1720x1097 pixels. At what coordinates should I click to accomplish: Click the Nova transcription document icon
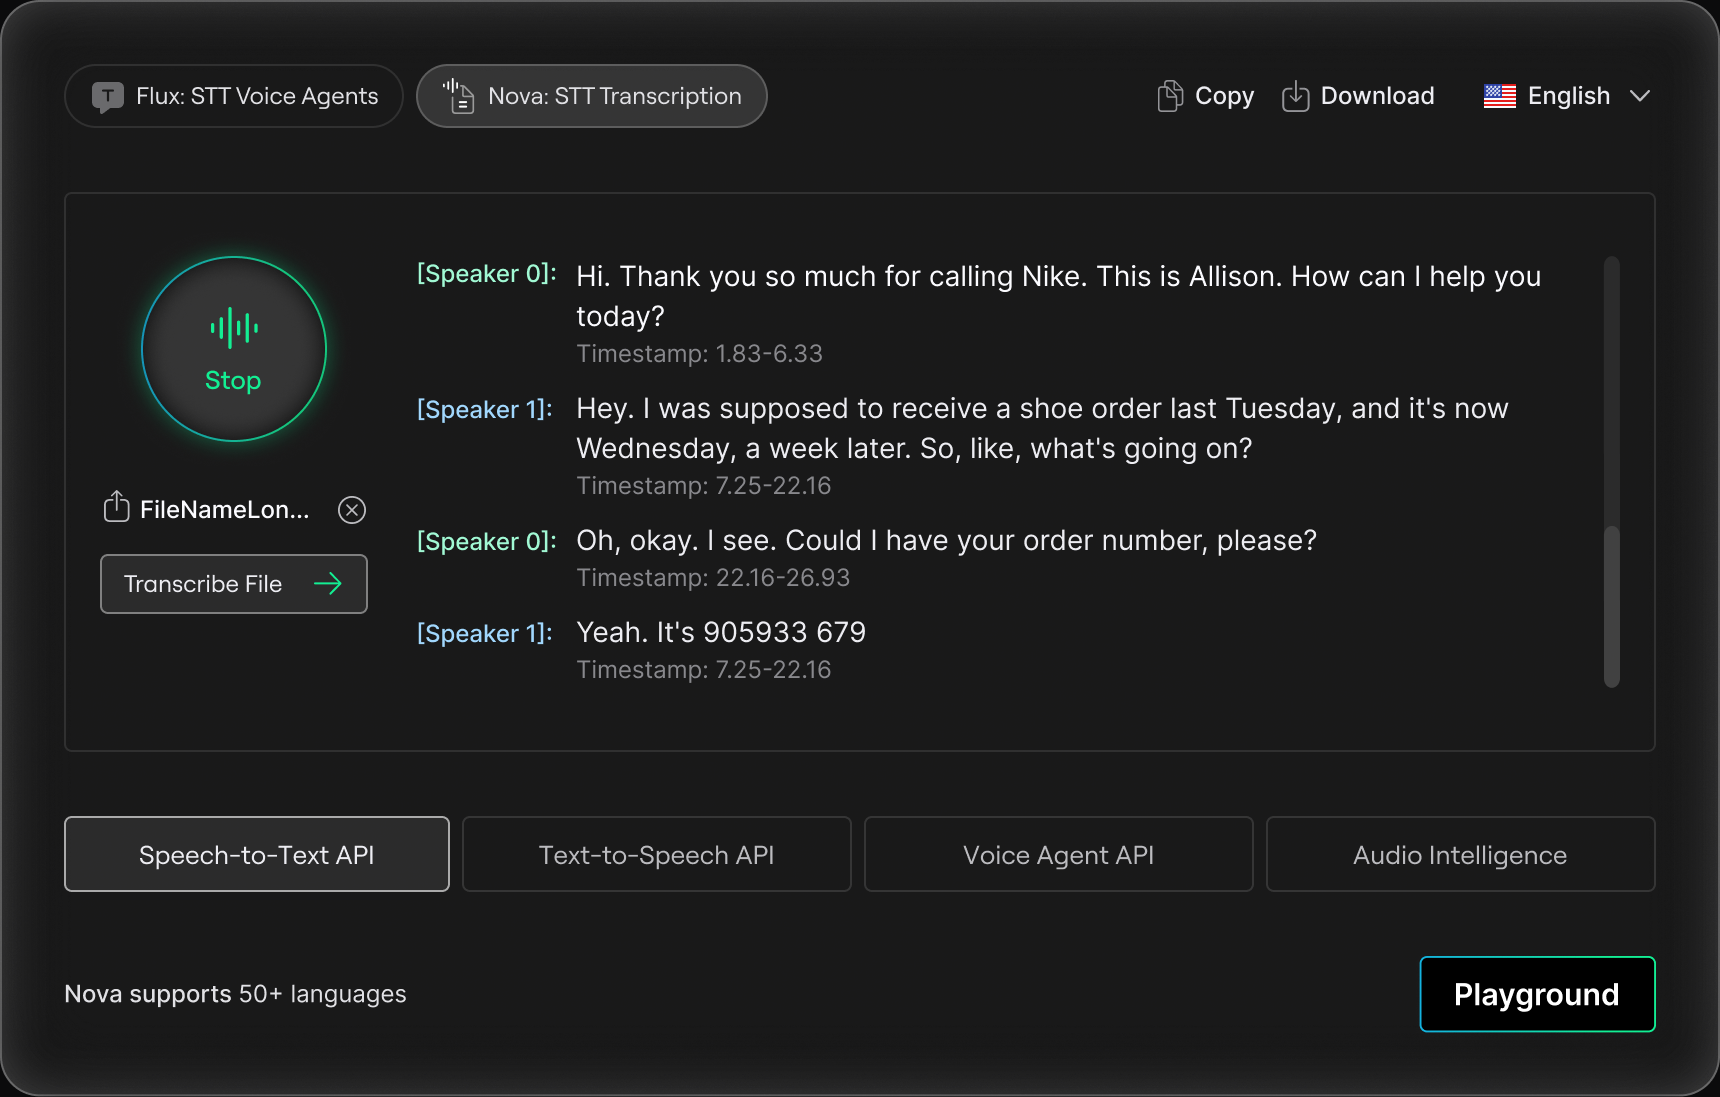click(x=459, y=96)
